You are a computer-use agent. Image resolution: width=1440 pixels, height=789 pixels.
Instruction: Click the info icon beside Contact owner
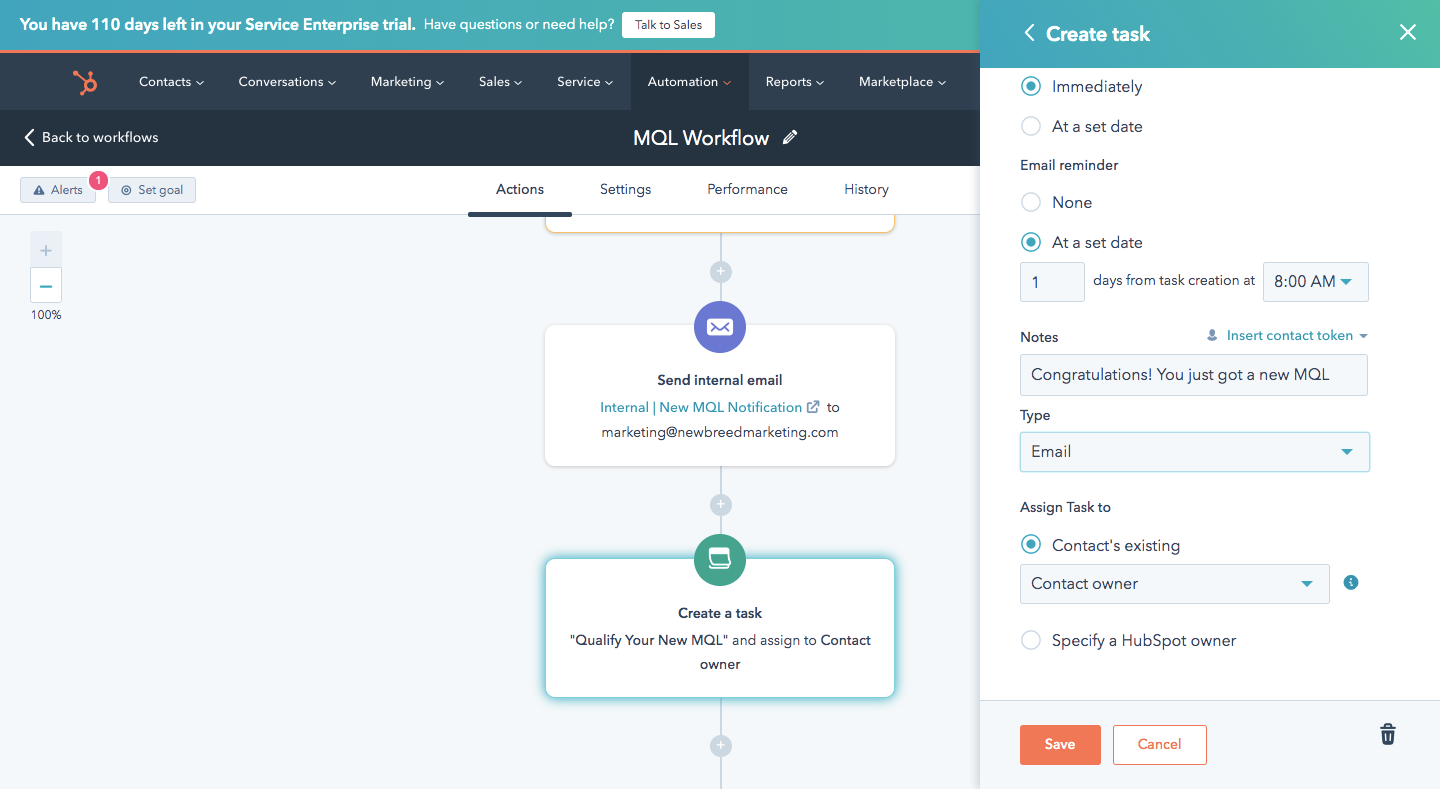click(x=1351, y=583)
